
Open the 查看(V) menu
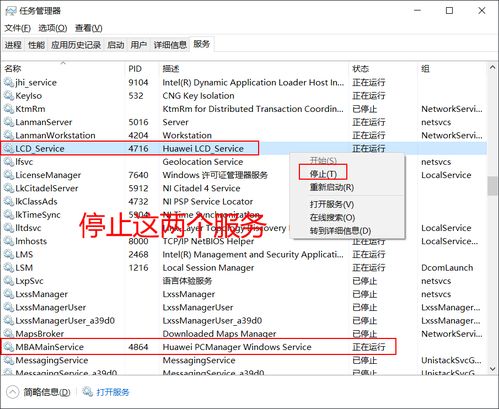click(89, 28)
